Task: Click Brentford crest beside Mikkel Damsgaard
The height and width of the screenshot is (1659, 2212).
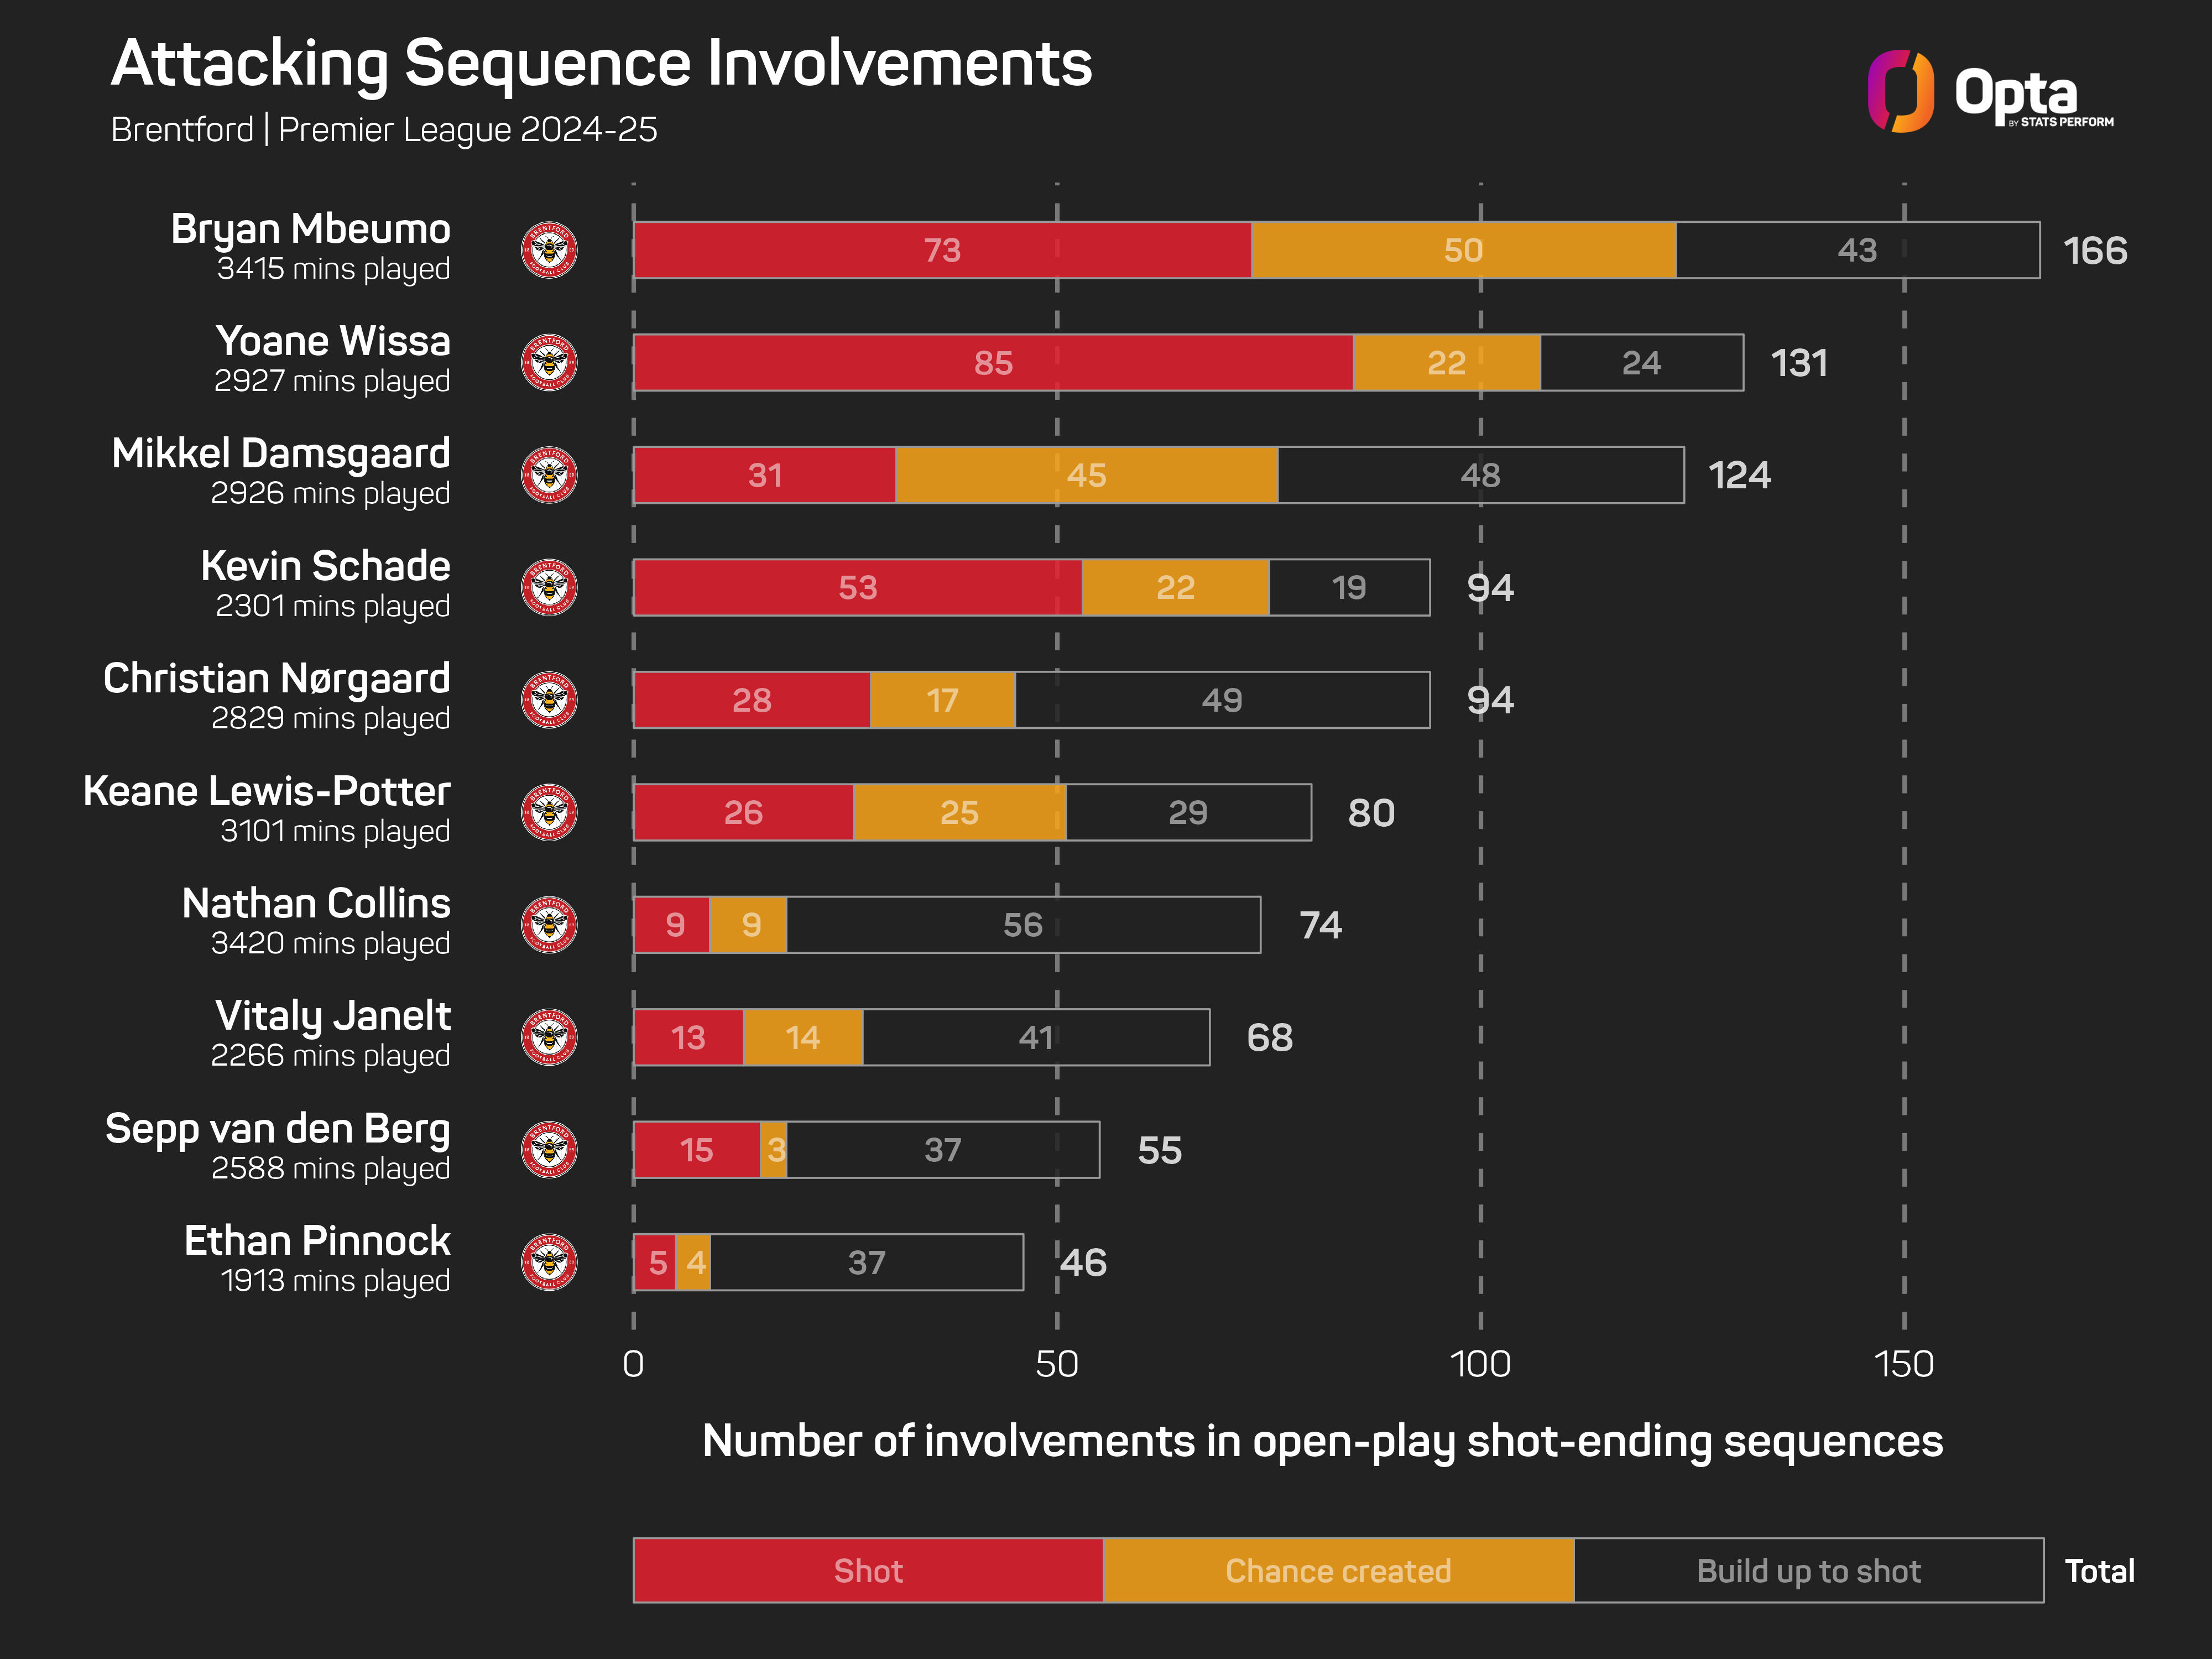Action: point(549,475)
